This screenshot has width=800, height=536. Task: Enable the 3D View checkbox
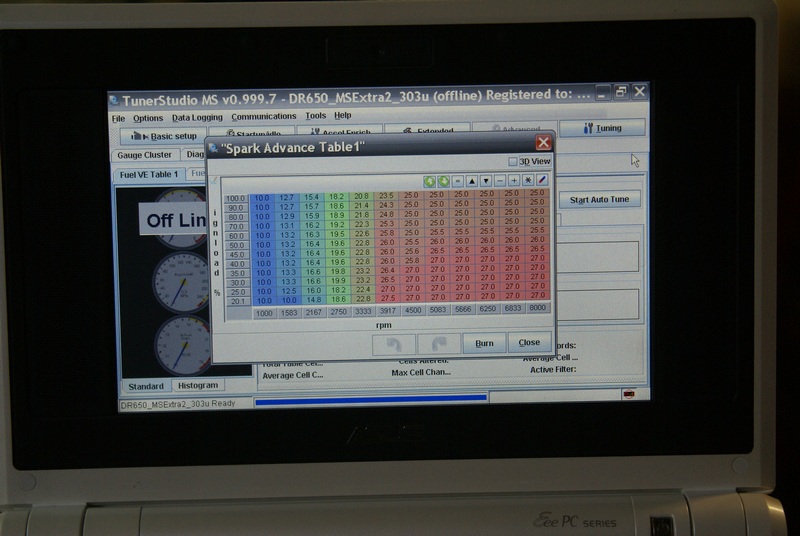[x=512, y=162]
